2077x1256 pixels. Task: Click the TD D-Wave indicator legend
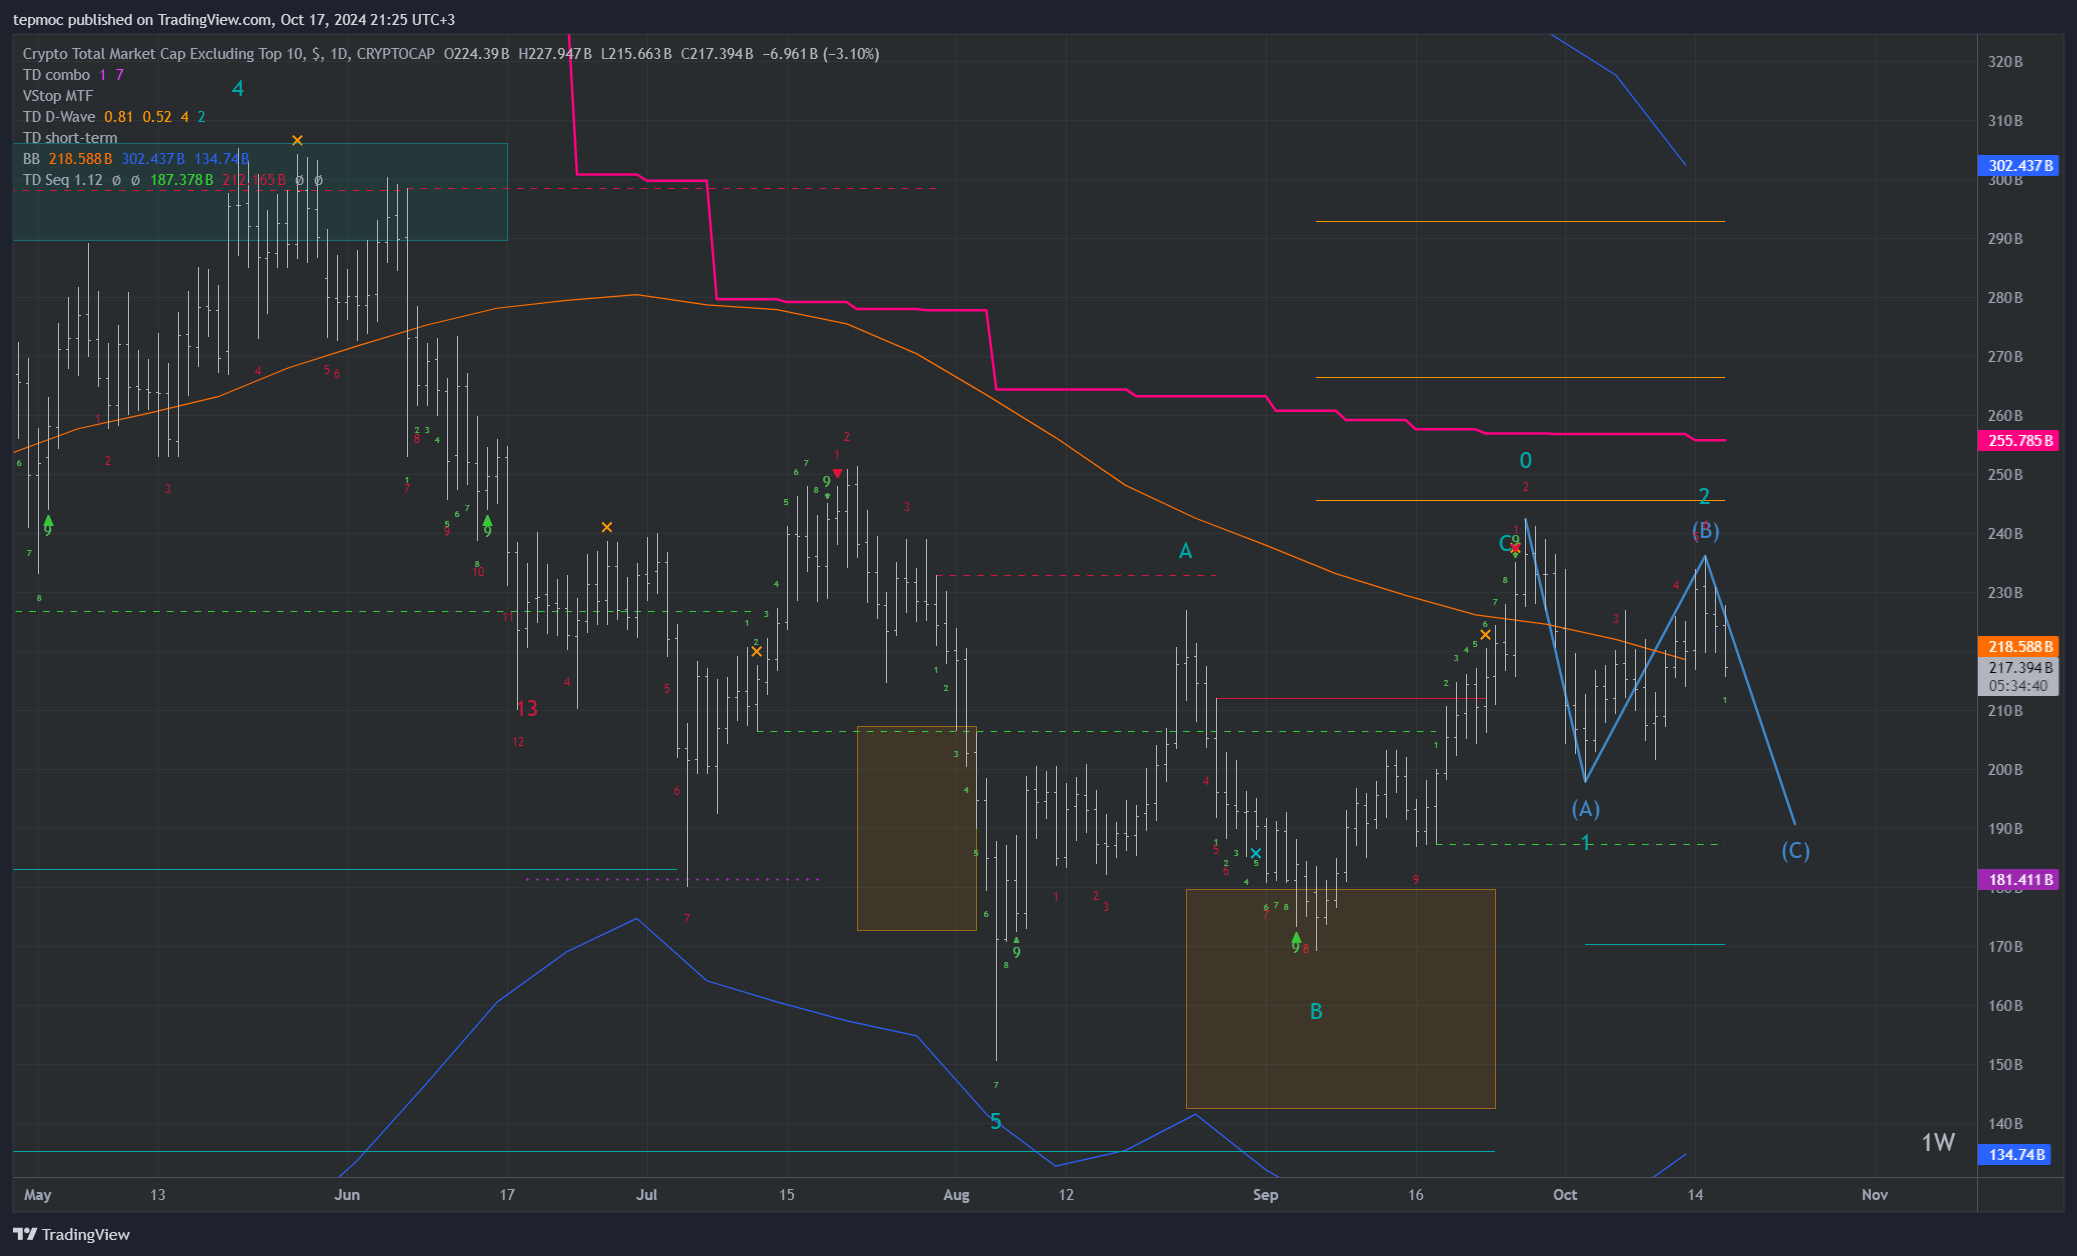tap(114, 117)
